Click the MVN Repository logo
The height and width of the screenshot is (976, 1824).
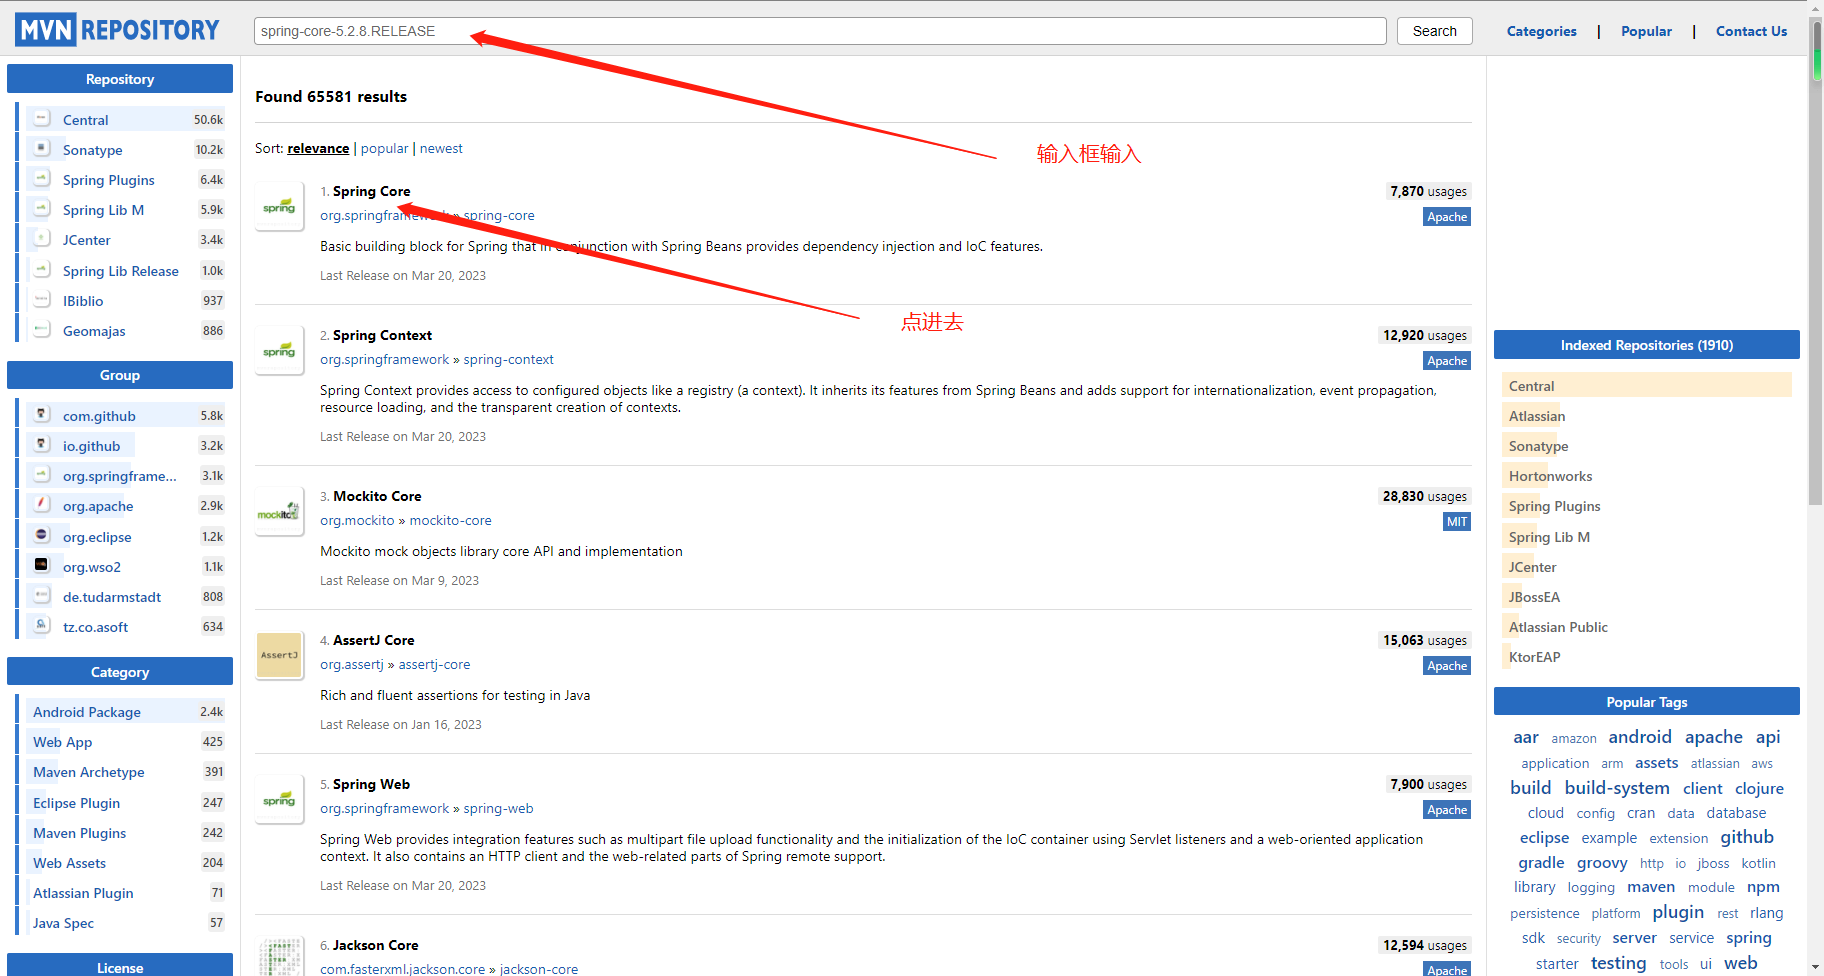[117, 30]
